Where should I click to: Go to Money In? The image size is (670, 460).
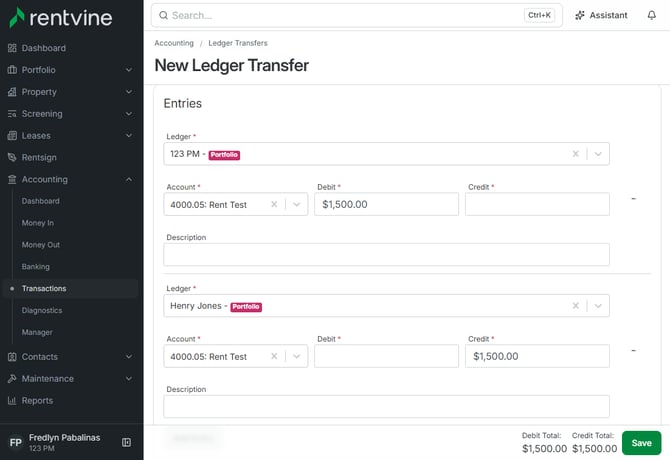pyautogui.click(x=38, y=223)
